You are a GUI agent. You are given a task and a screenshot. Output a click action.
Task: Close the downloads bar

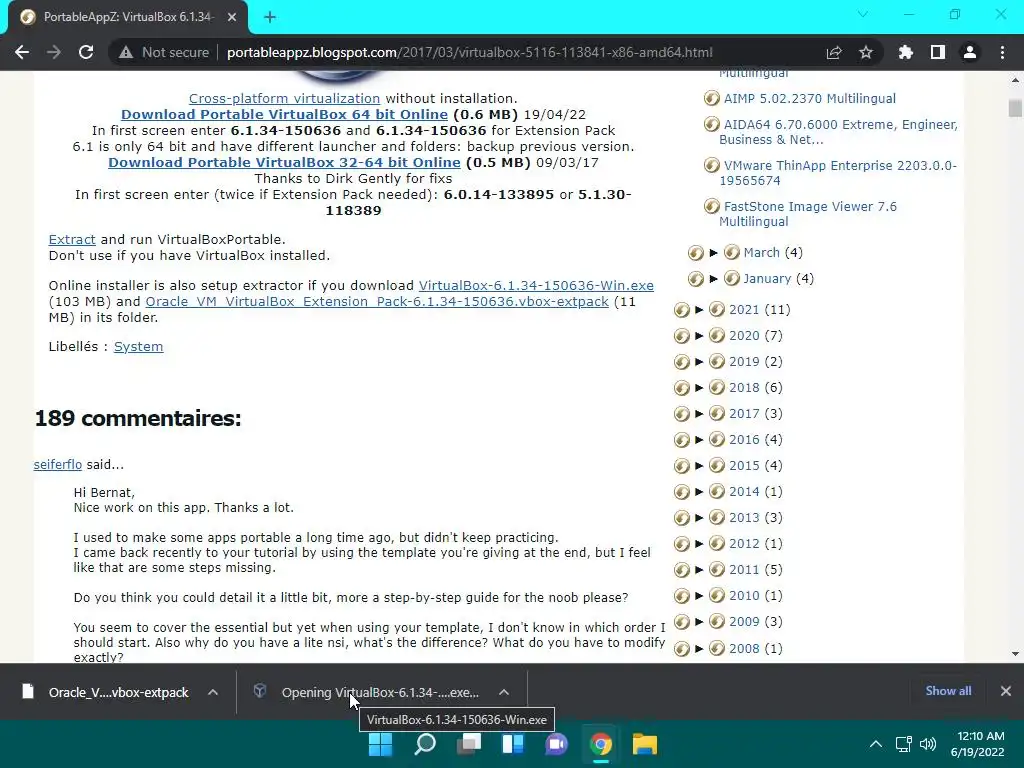pos(1006,691)
